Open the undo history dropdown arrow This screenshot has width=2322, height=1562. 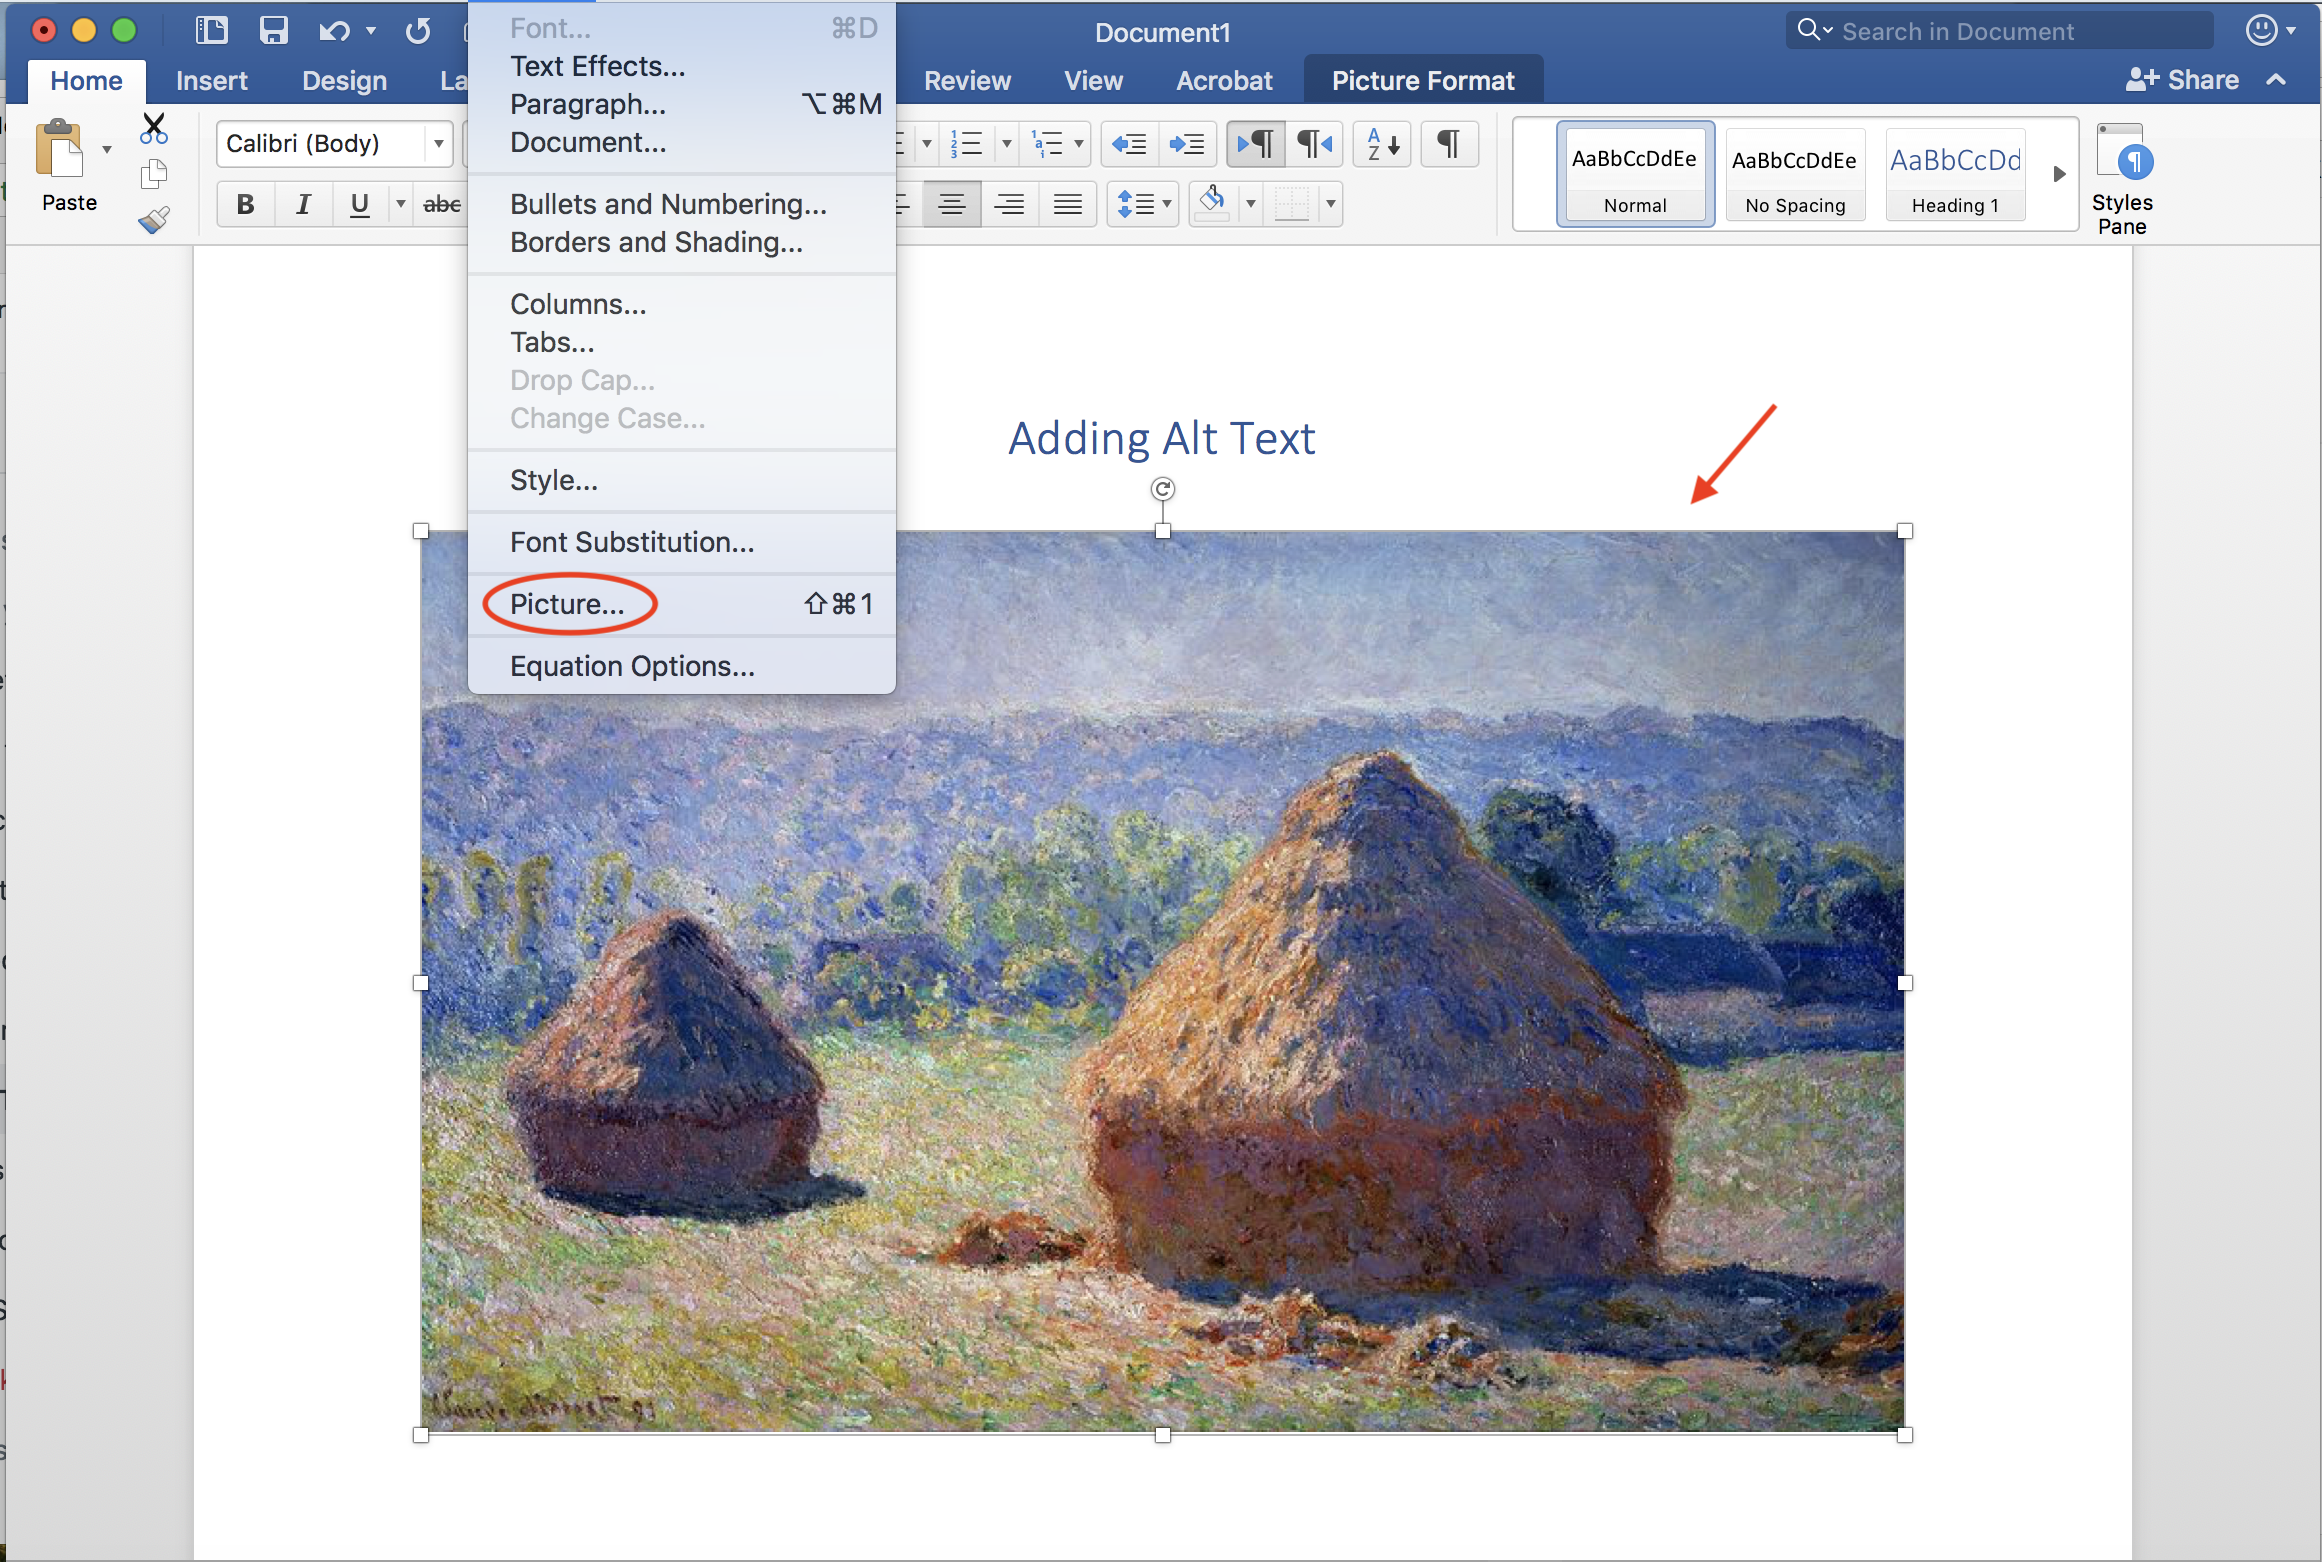click(x=371, y=31)
